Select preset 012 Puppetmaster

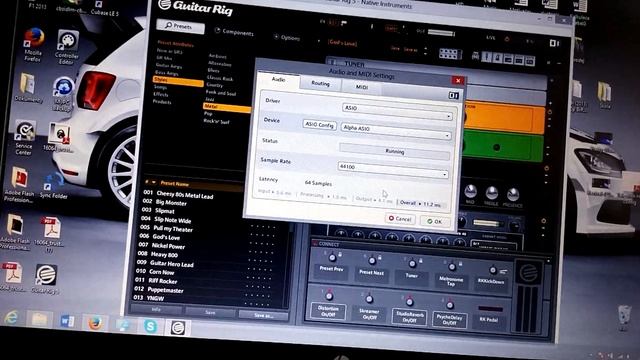coord(160,289)
